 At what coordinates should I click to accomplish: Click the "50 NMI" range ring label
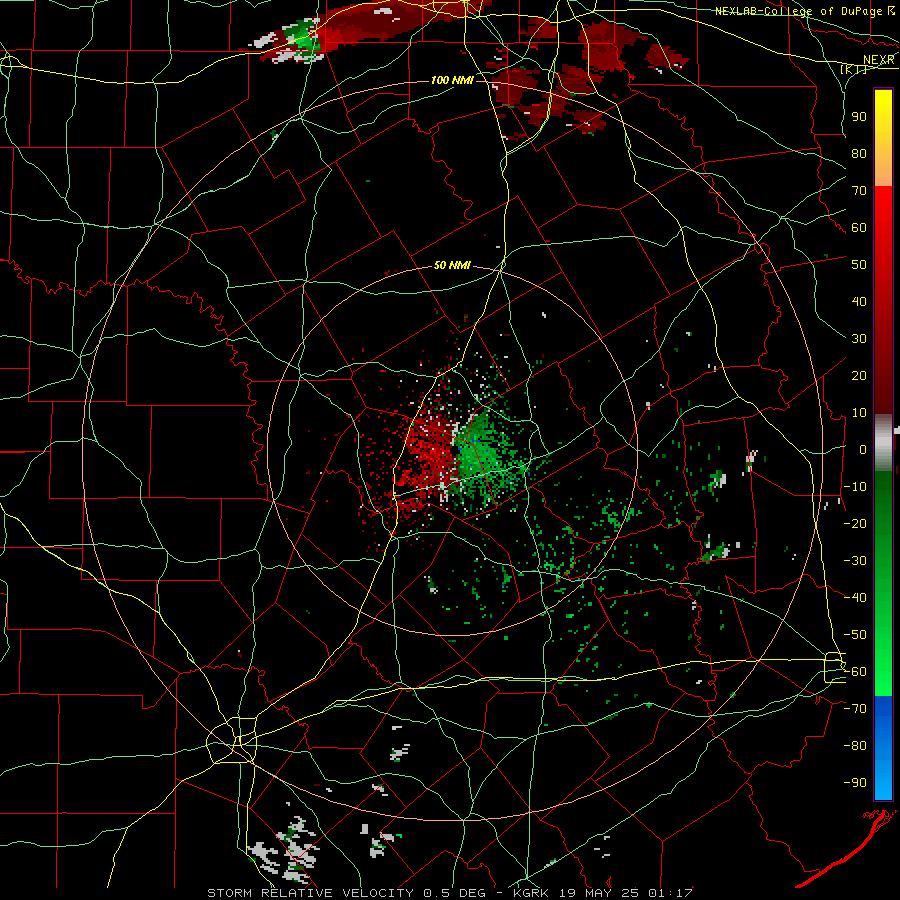click(452, 265)
